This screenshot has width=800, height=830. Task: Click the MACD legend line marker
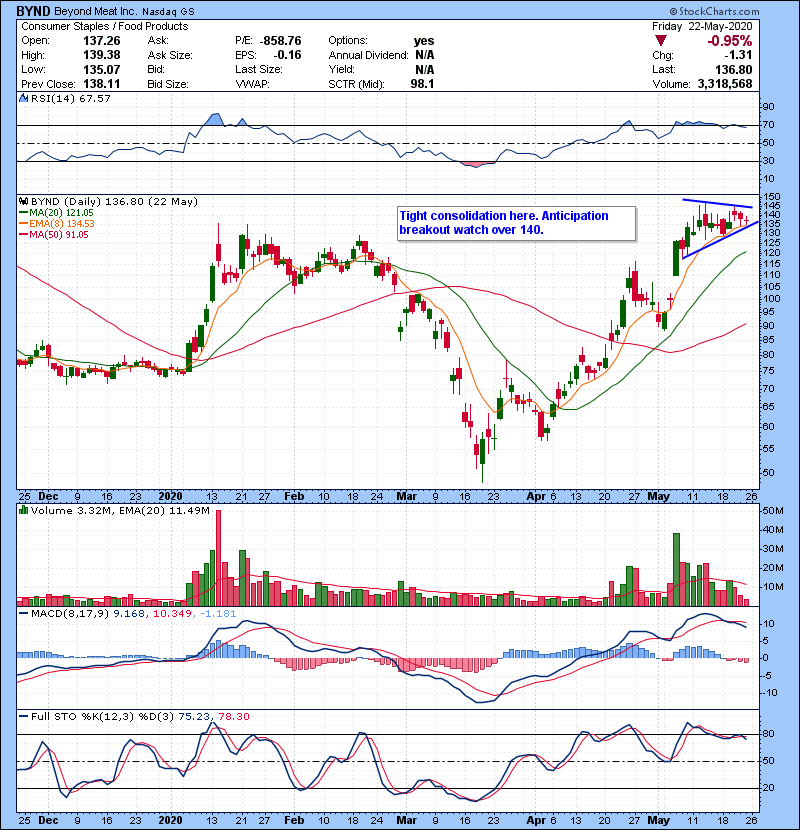click(24, 614)
